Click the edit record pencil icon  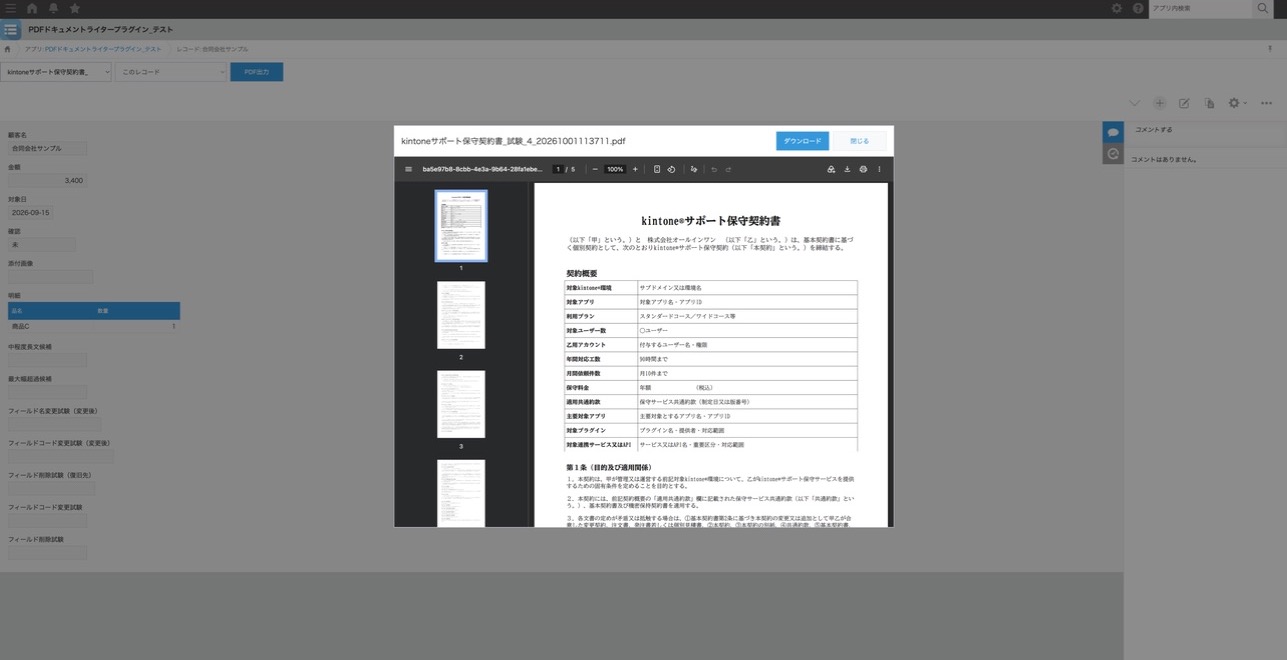[1184, 103]
